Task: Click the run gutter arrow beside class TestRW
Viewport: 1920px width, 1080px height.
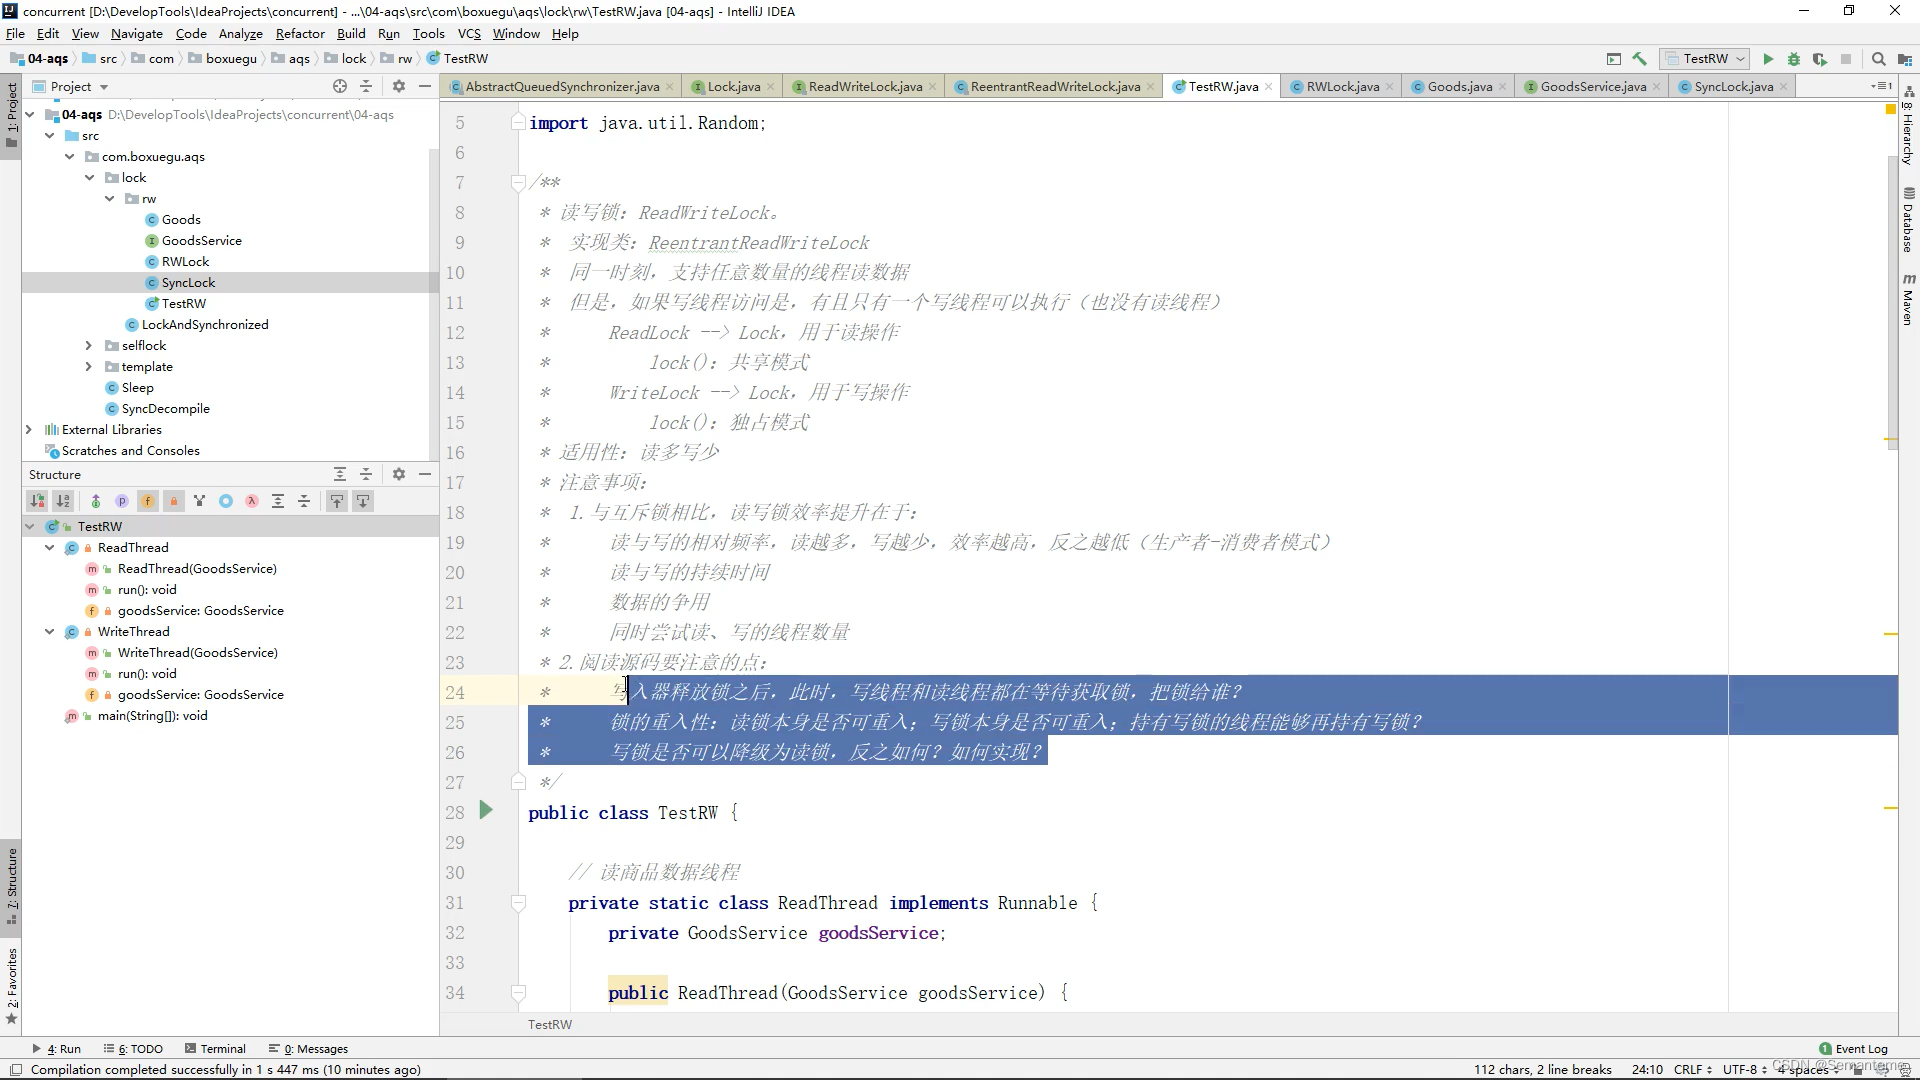Action: coord(486,811)
